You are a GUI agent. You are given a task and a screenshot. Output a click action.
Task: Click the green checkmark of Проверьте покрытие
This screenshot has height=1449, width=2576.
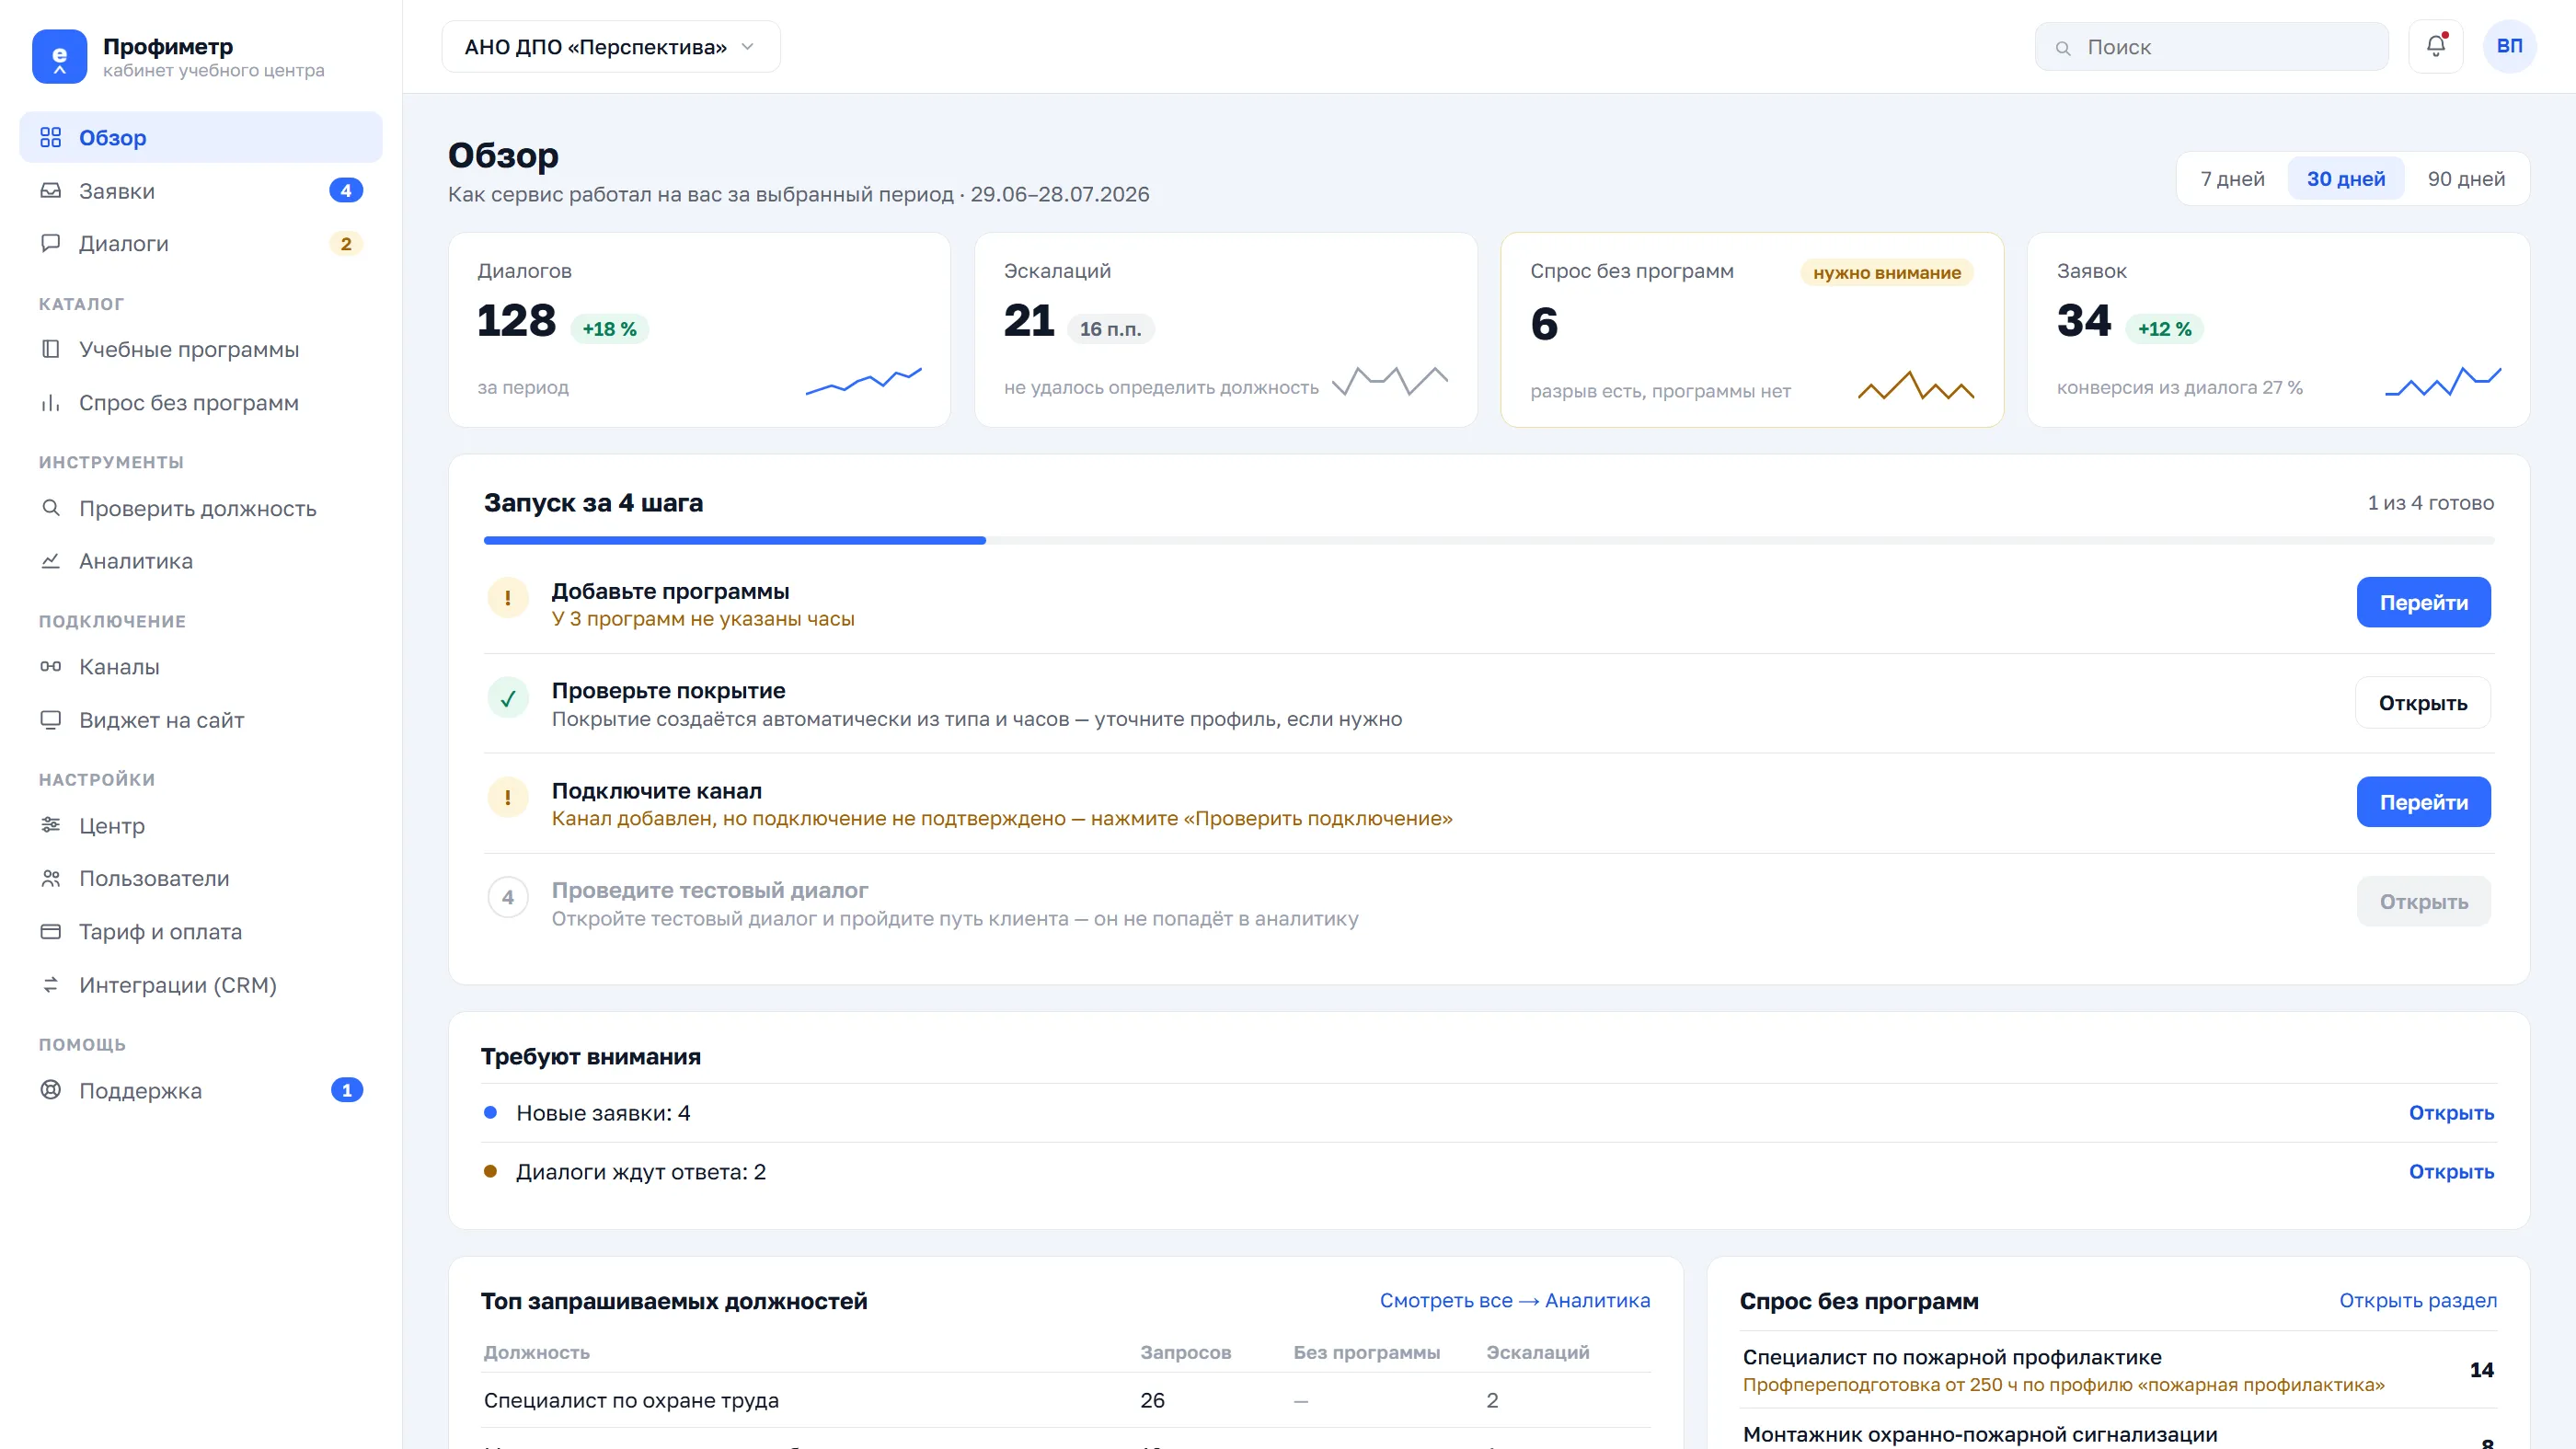pyautogui.click(x=507, y=698)
